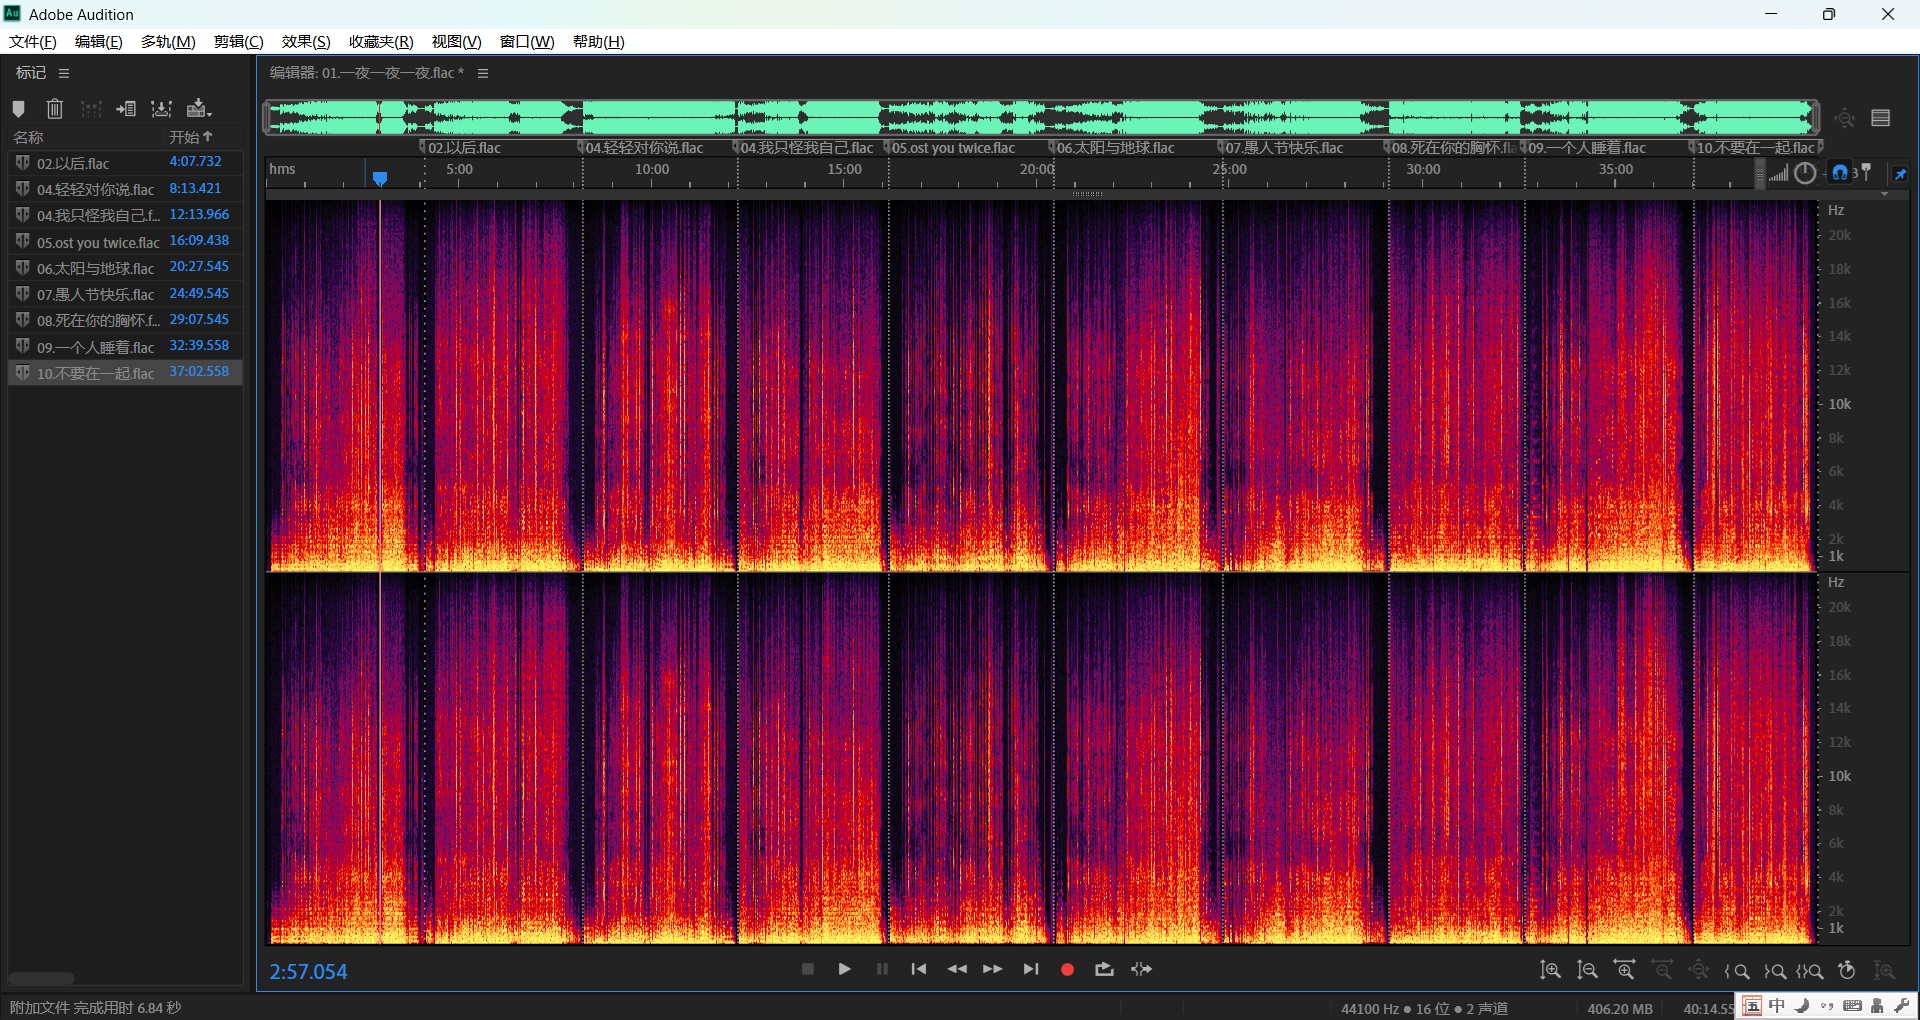The width and height of the screenshot is (1920, 1020).
Task: Open the markers panel menu
Action: pyautogui.click(x=64, y=73)
